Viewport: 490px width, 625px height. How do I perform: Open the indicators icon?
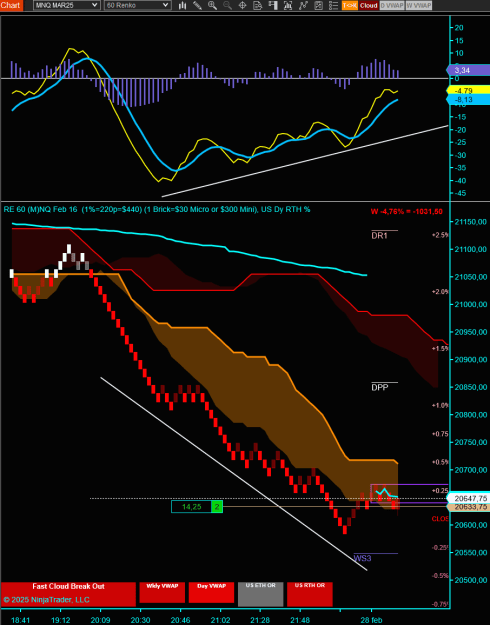pyautogui.click(x=303, y=5)
